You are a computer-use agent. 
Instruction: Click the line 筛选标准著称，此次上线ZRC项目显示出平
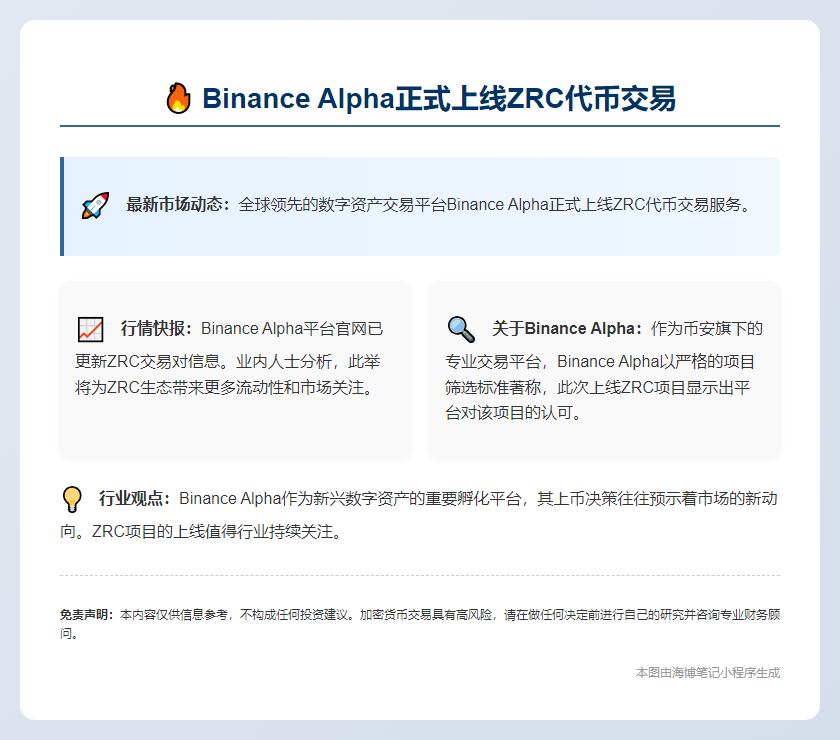597,387
